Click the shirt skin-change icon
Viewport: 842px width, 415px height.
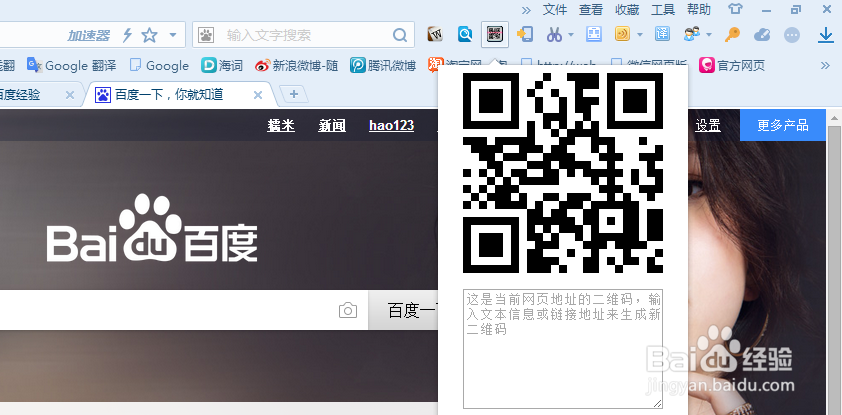pos(735,9)
